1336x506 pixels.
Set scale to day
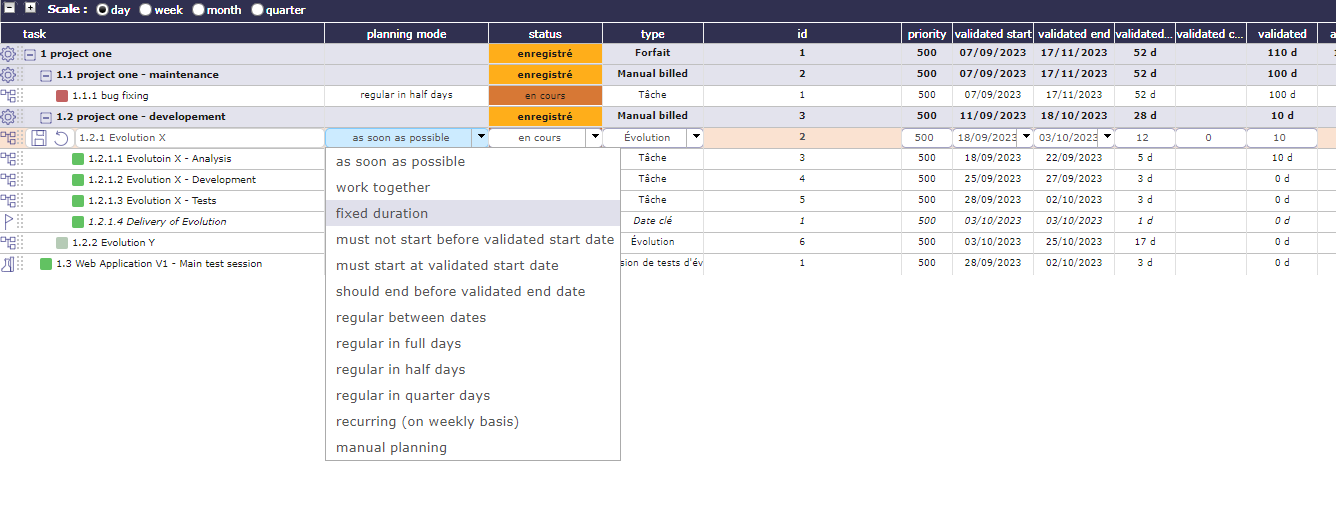pos(102,10)
